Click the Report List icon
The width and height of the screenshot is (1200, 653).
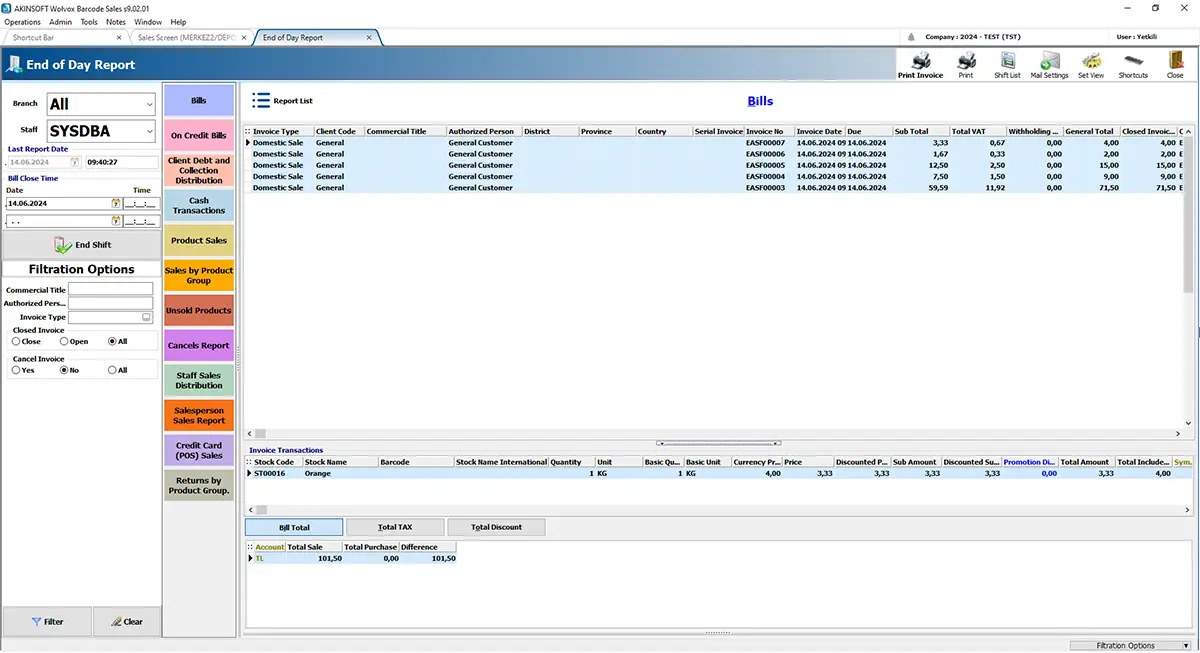tap(261, 100)
